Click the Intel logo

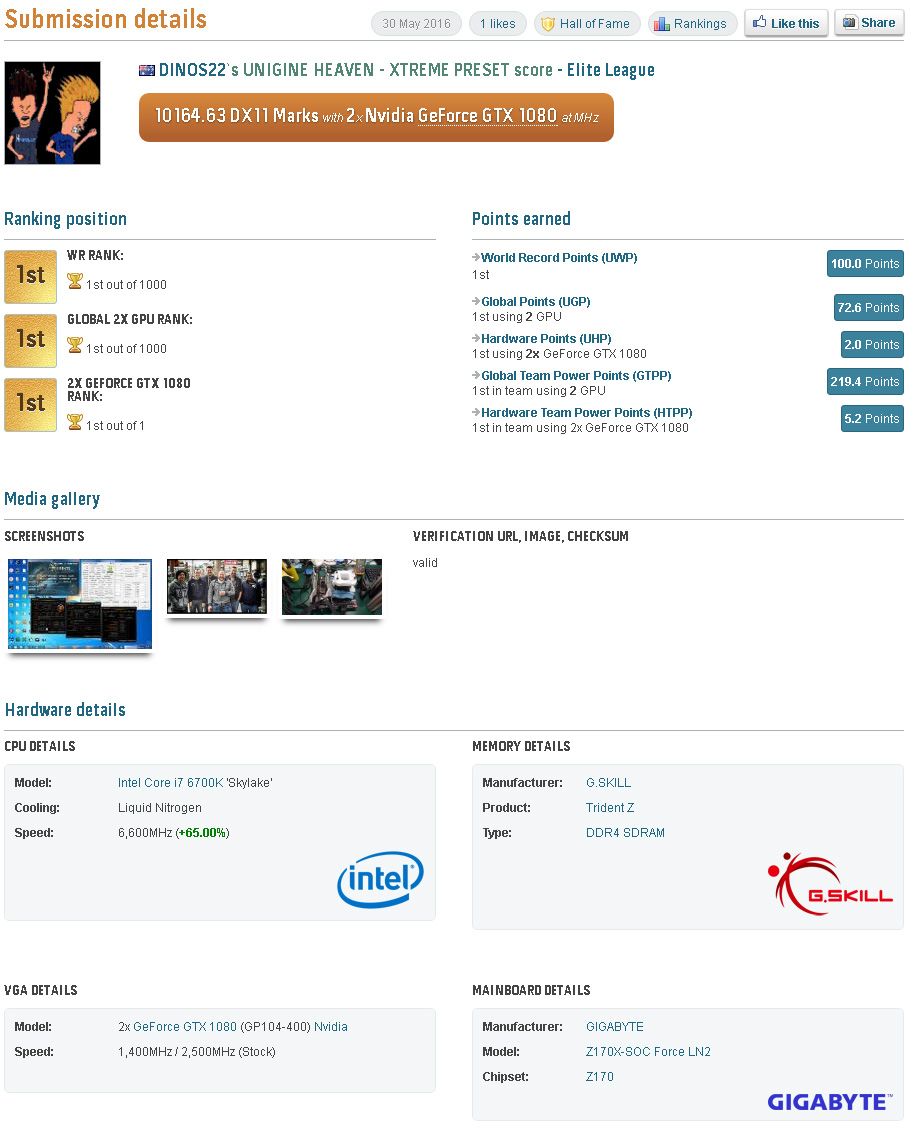(x=381, y=880)
